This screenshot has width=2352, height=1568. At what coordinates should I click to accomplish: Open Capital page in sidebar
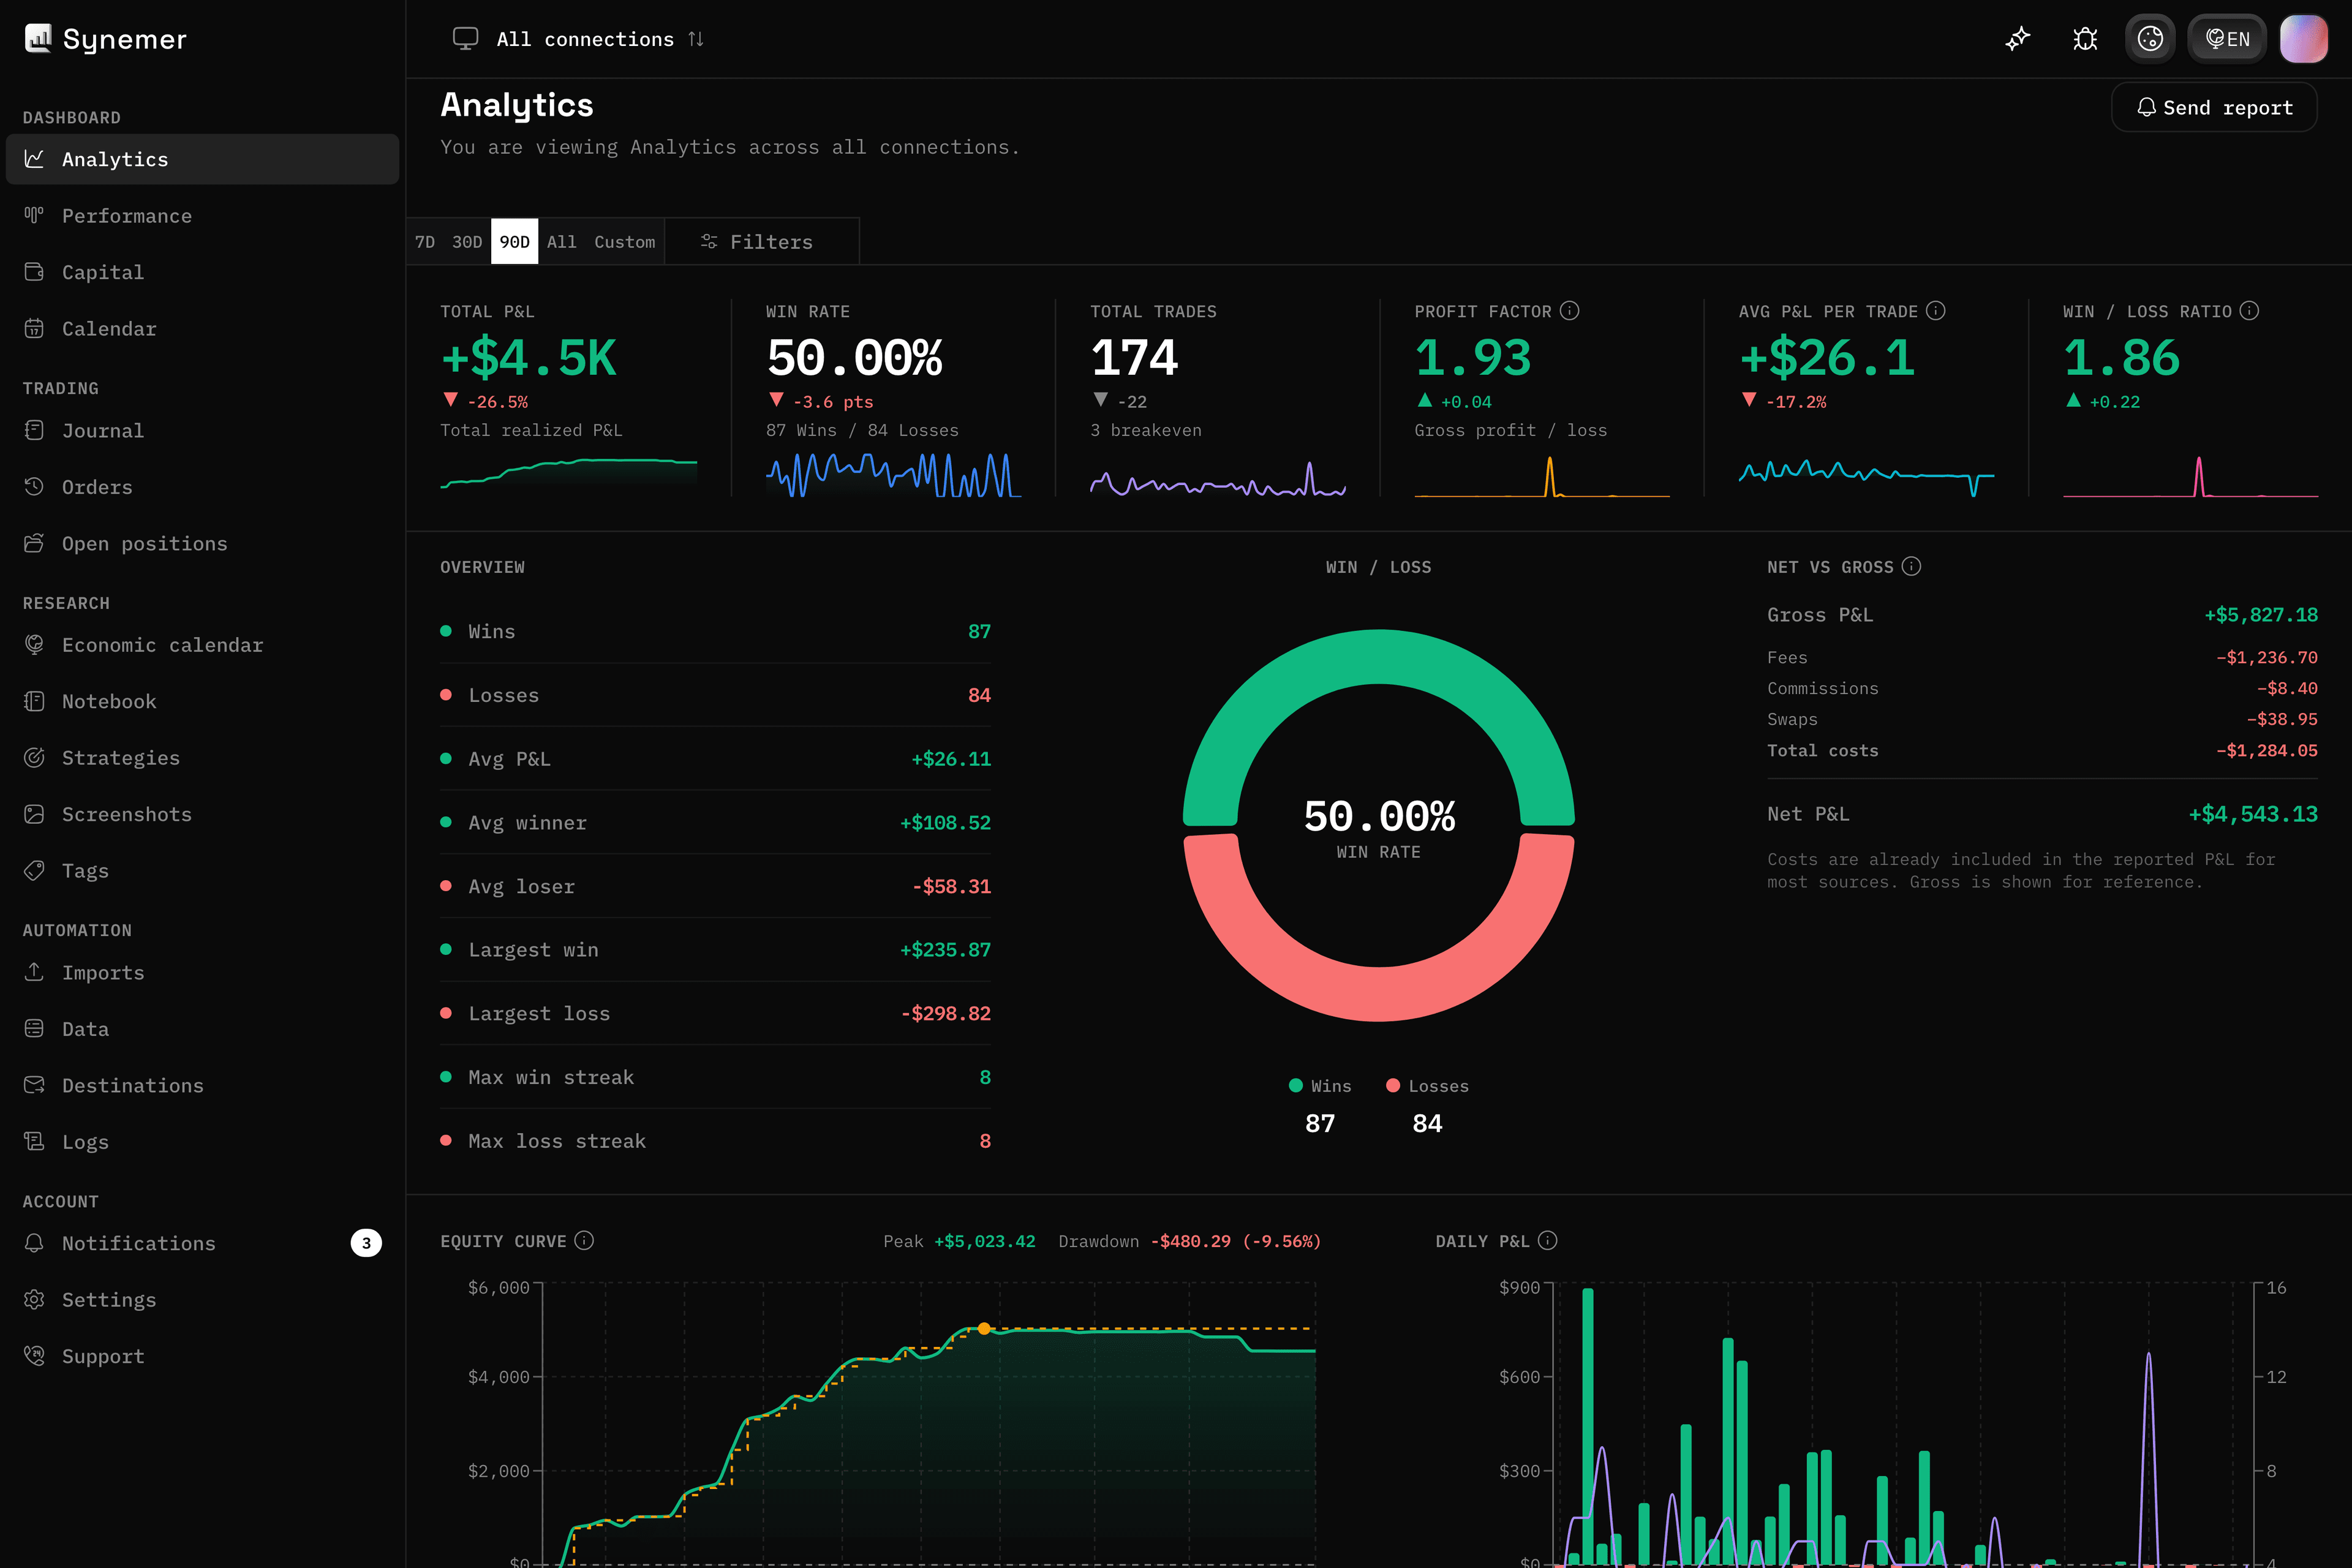(x=202, y=272)
